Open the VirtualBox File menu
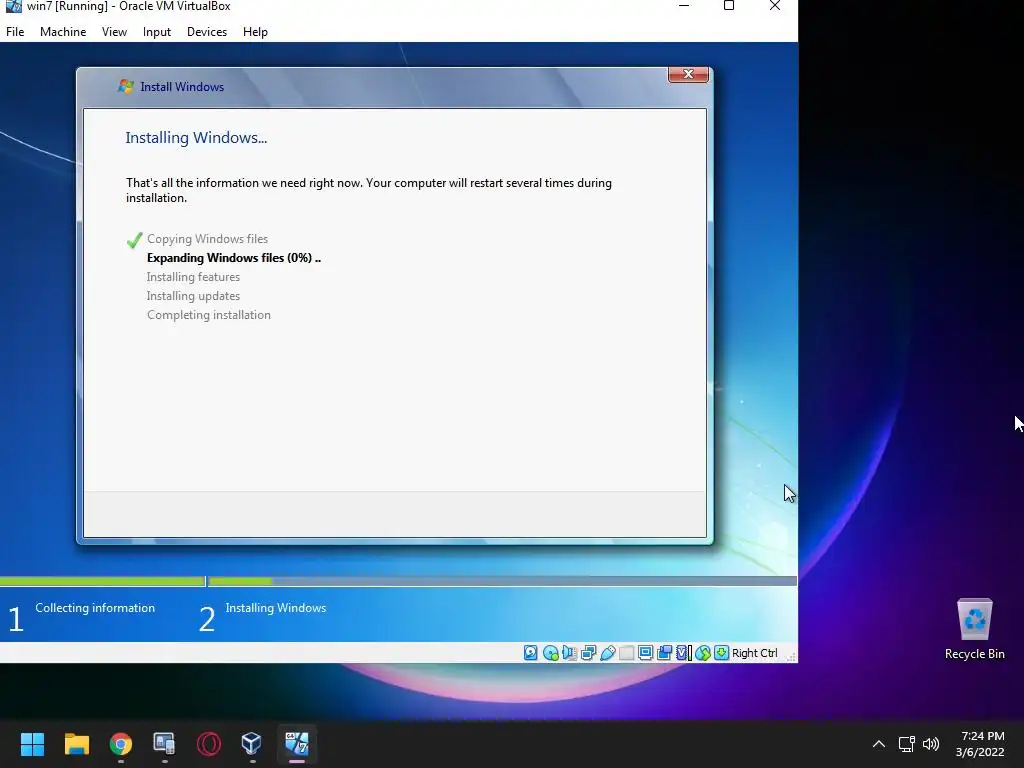 point(15,31)
